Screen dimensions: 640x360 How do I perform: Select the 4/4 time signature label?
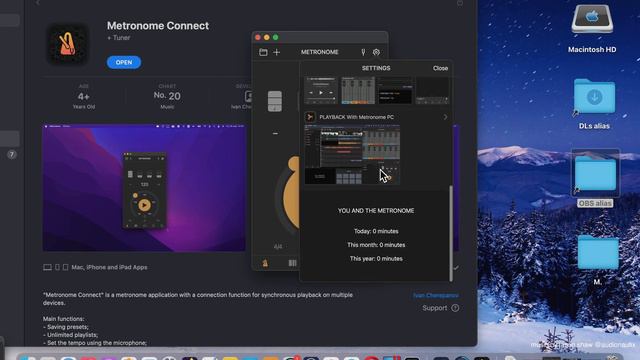click(278, 247)
